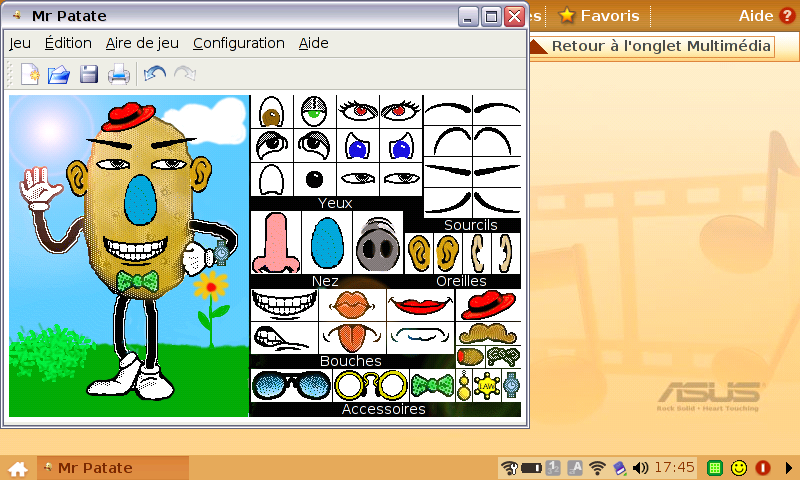Pick the blue sunglasses accessory

(291, 385)
